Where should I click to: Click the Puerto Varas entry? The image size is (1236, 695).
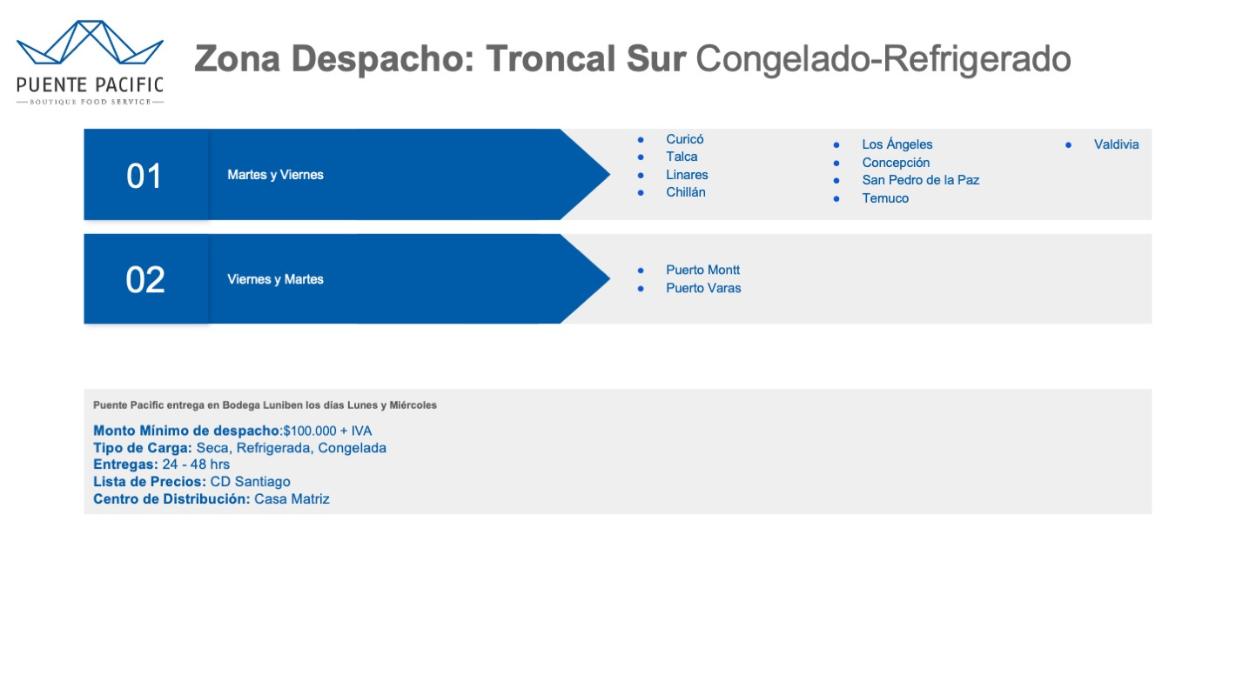point(704,288)
